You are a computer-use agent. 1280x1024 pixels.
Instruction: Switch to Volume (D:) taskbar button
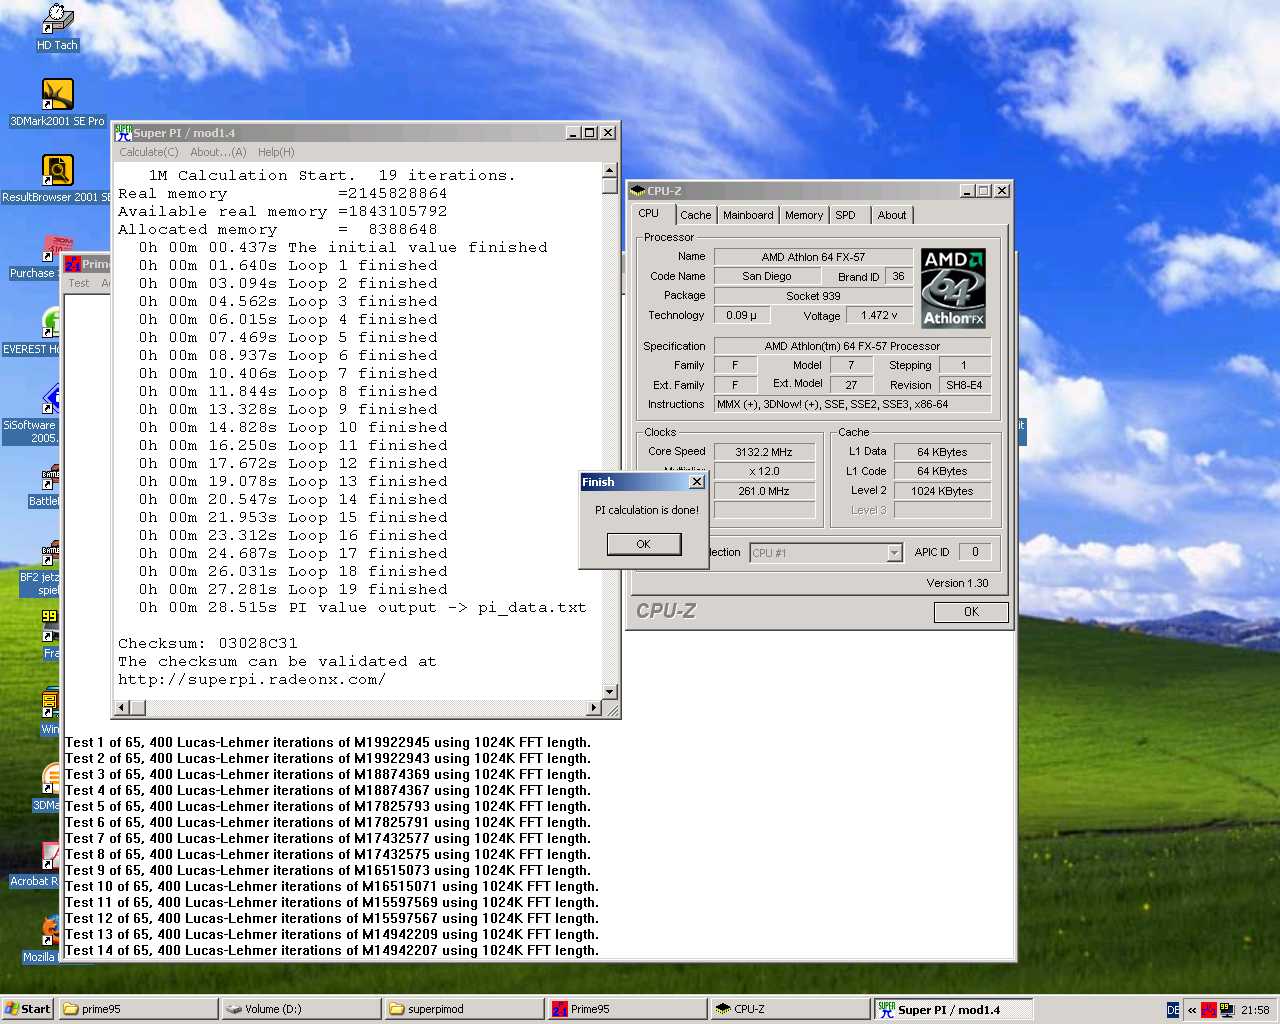pos(301,1009)
